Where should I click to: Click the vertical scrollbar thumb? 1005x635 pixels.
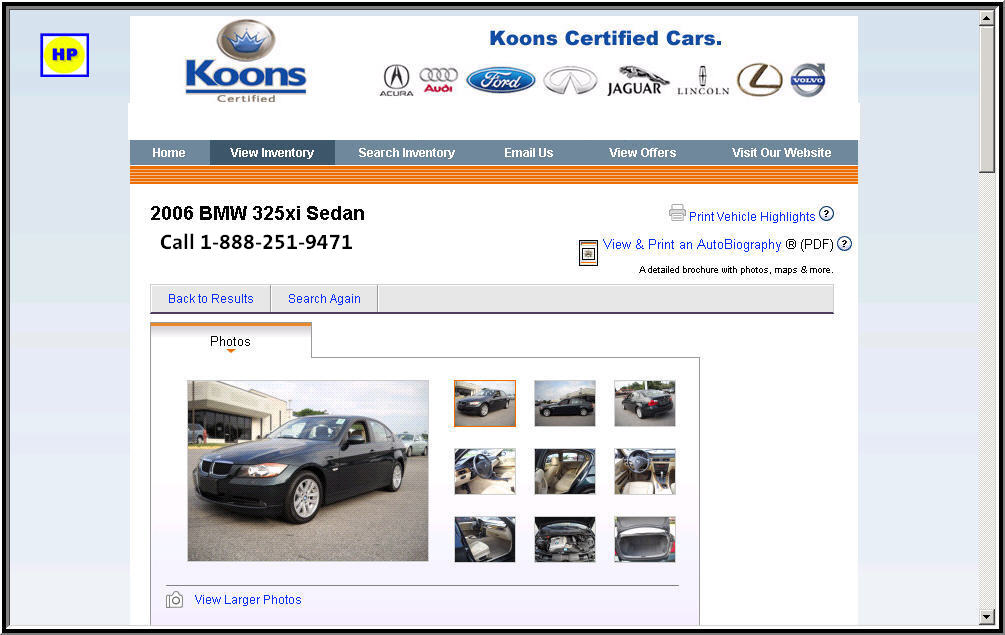[987, 99]
